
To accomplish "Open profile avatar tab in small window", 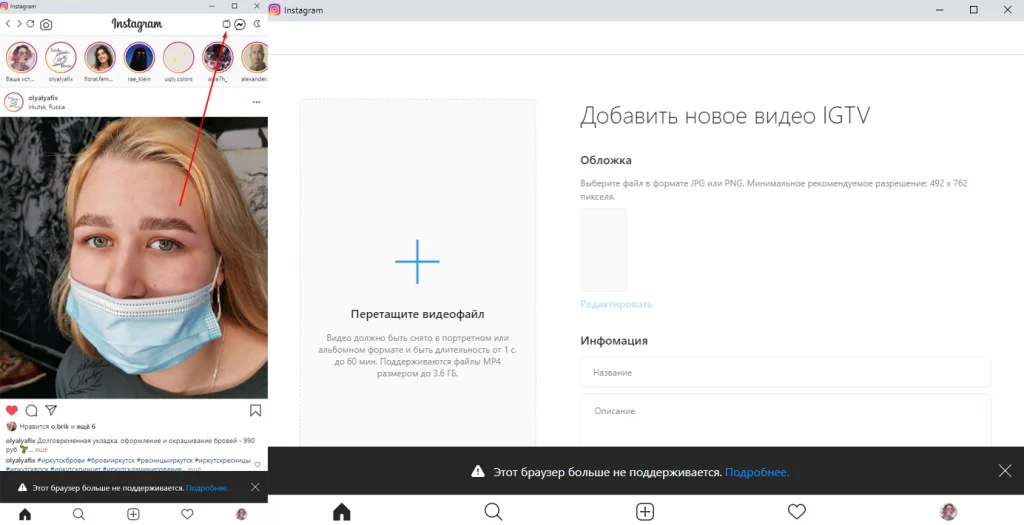I will tap(241, 515).
